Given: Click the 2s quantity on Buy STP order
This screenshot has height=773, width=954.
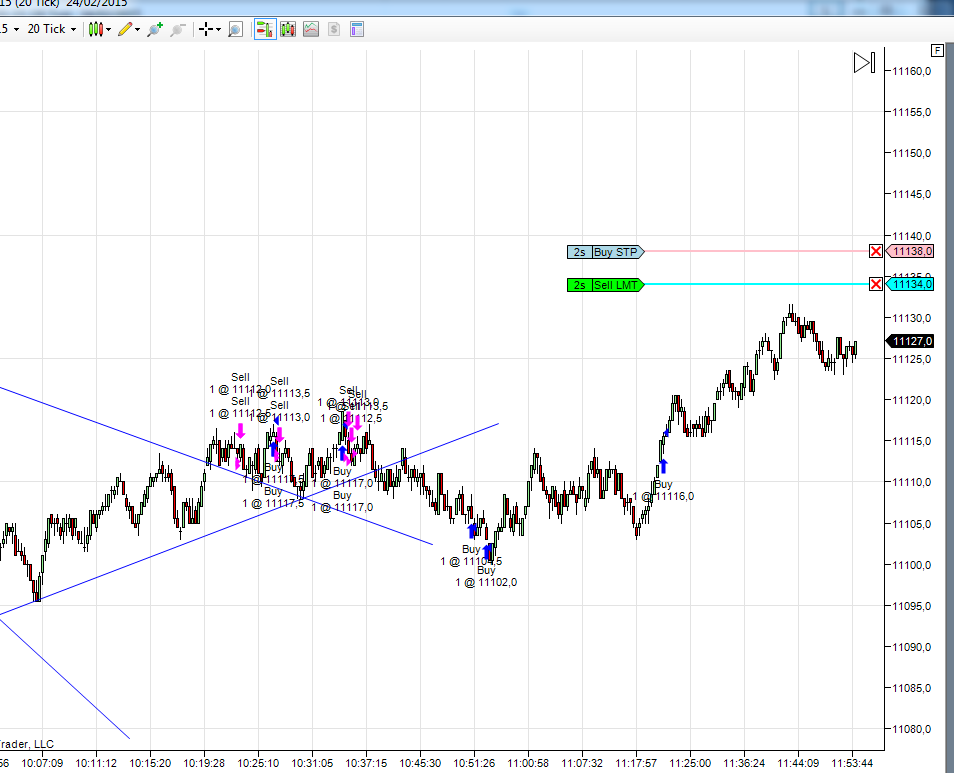Looking at the screenshot, I should (580, 252).
